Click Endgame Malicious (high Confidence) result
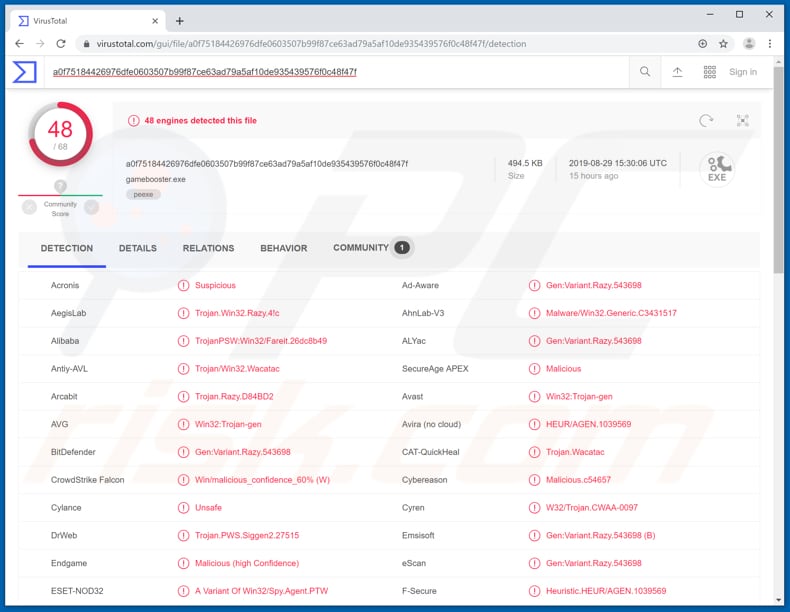Image resolution: width=790 pixels, height=612 pixels. (247, 563)
